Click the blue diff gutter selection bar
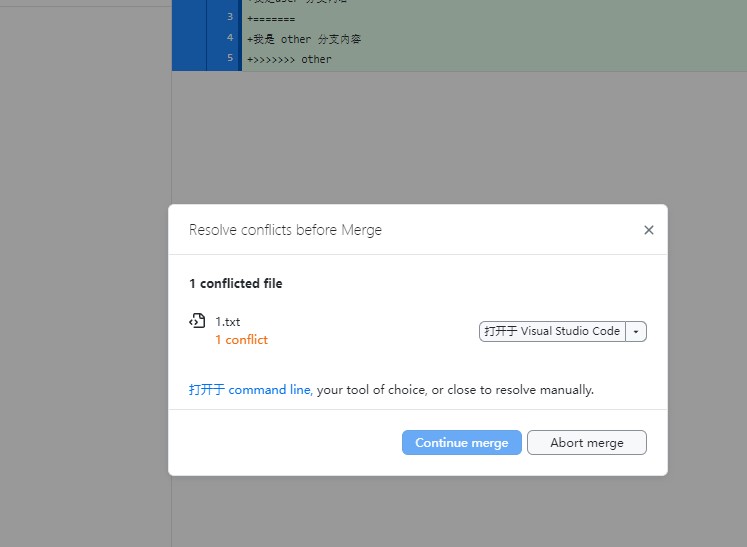This screenshot has width=747, height=547. (189, 35)
